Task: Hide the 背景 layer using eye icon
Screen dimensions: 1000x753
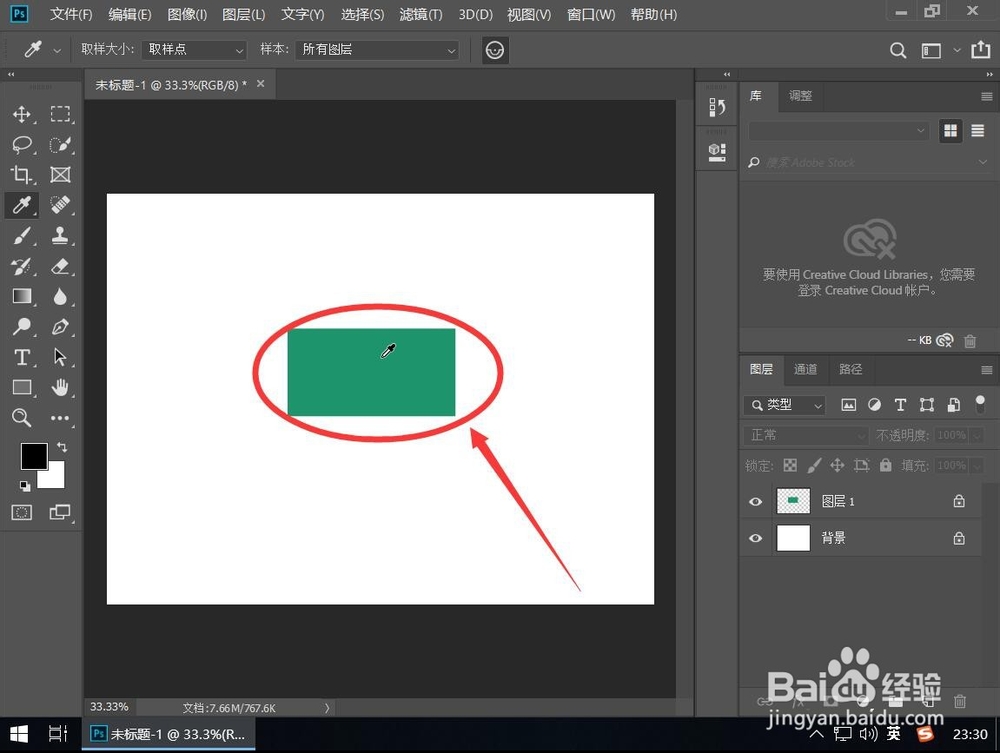Action: tap(756, 539)
